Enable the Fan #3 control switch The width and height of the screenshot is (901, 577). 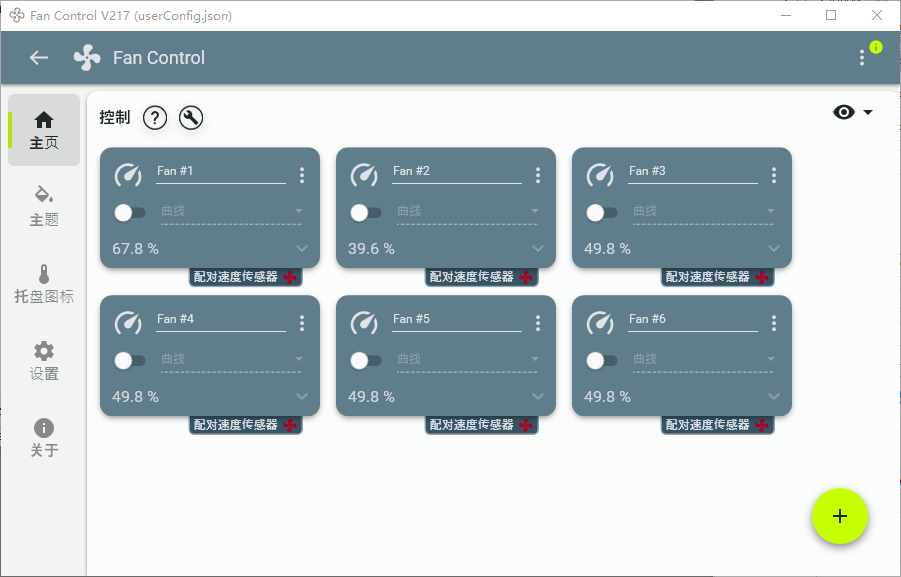click(x=602, y=213)
